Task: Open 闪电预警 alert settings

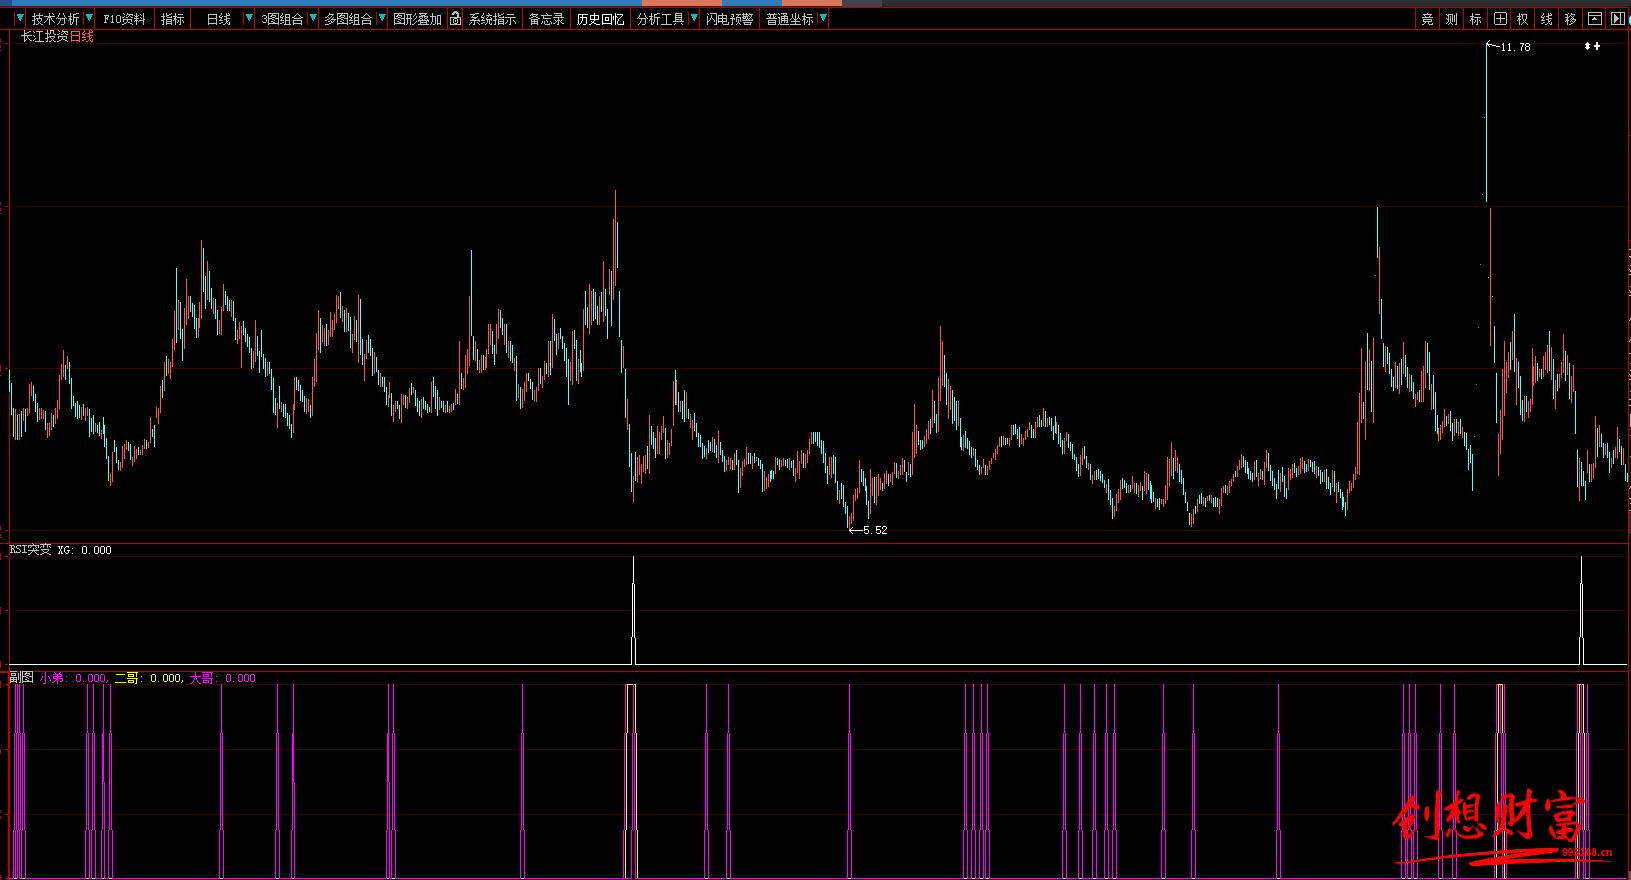Action: coord(730,19)
